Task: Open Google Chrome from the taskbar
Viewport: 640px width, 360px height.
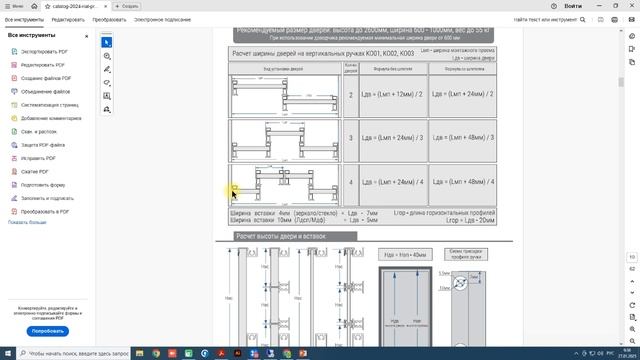Action: pyautogui.click(x=156, y=353)
